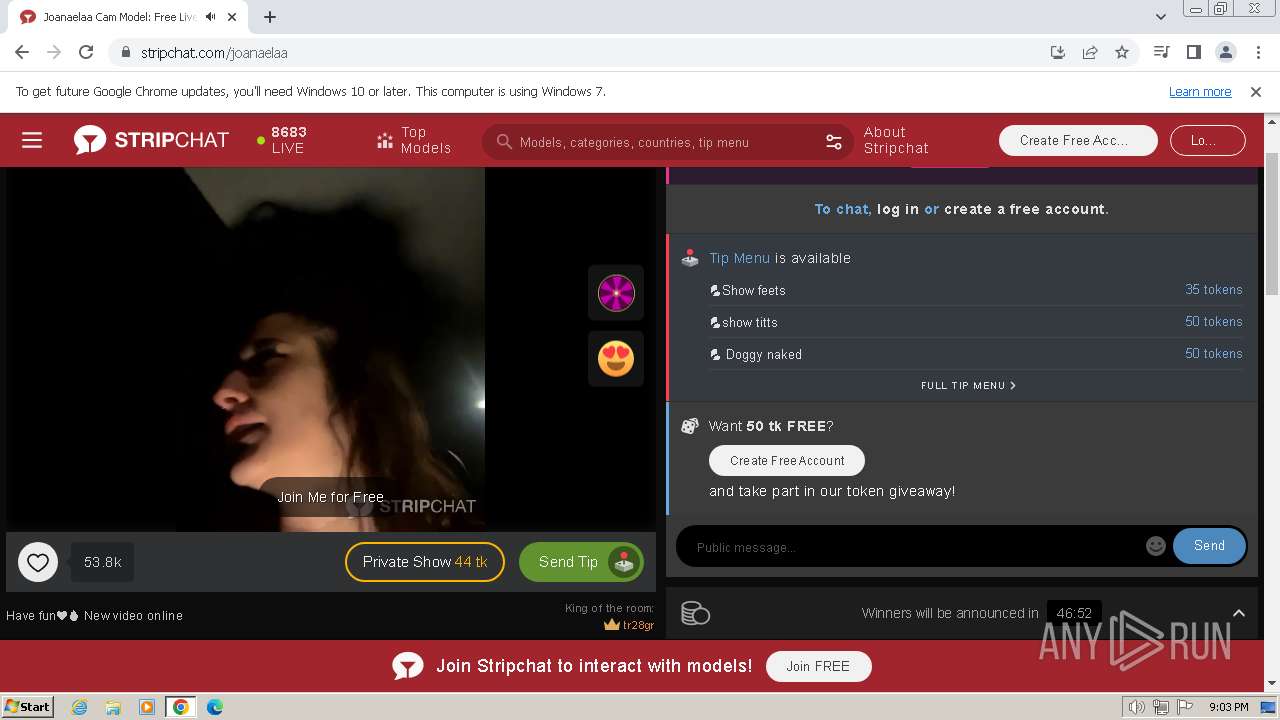Click the Join FREE button

(818, 666)
